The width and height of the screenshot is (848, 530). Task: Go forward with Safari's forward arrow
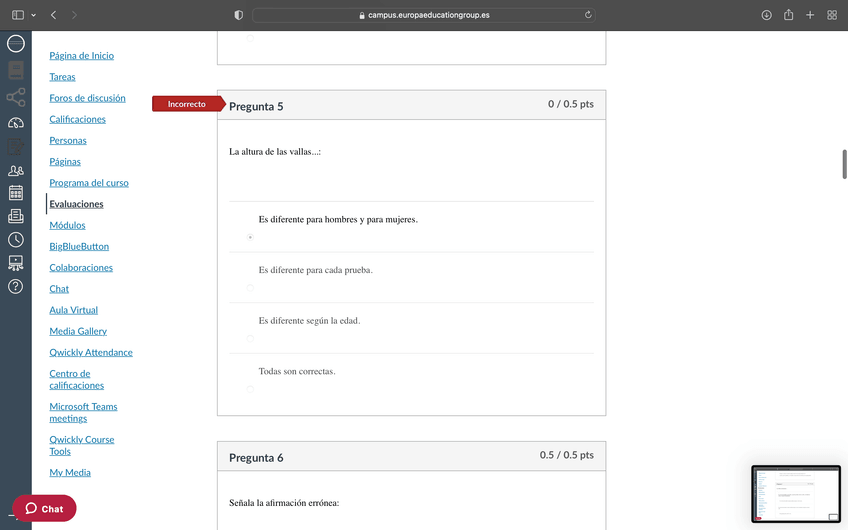click(74, 15)
